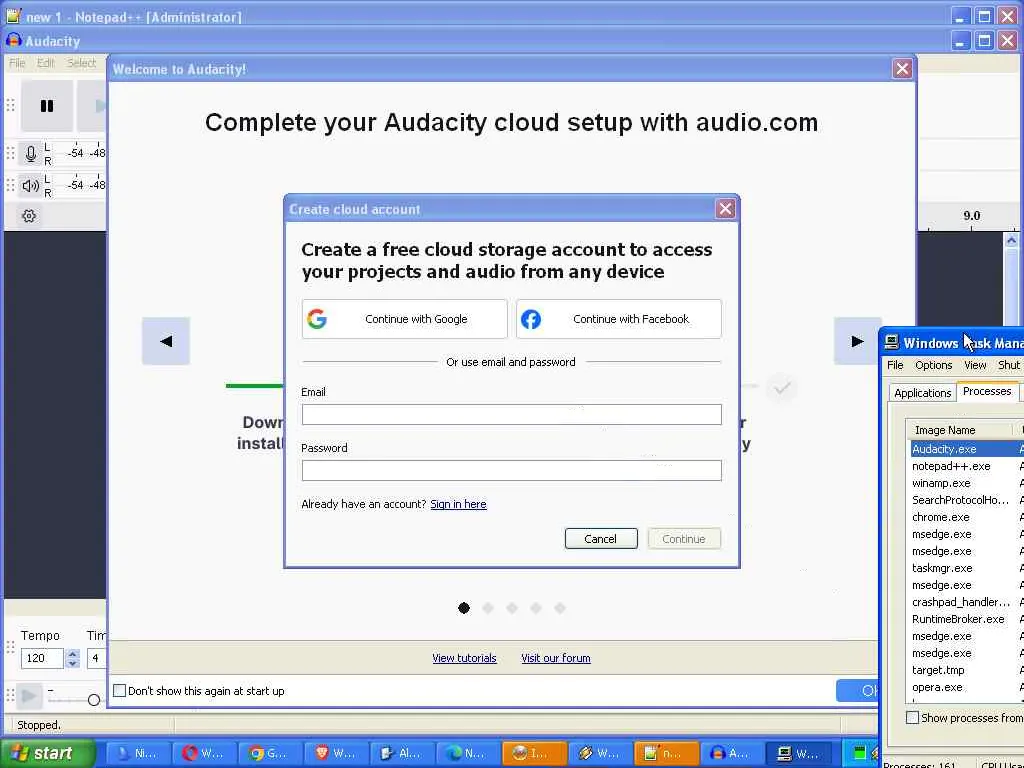Image resolution: width=1024 pixels, height=768 pixels.
Task: Switch to Chrome taskbar button
Action: [x=270, y=754]
